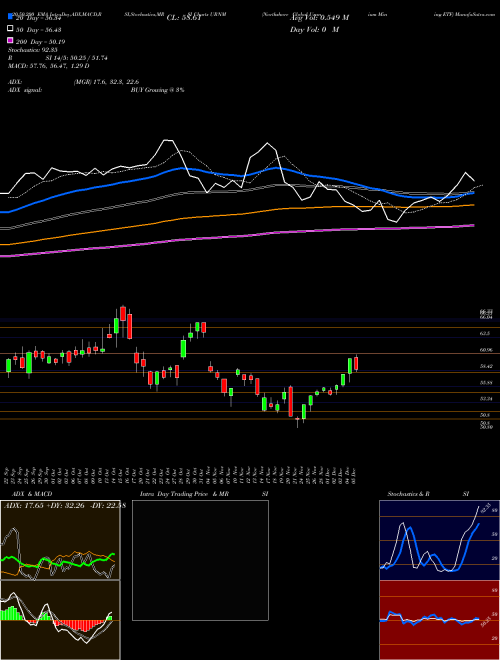The image size is (500, 660).
Task: Click the tallest red candlestick at the October peak
Action: point(123,314)
